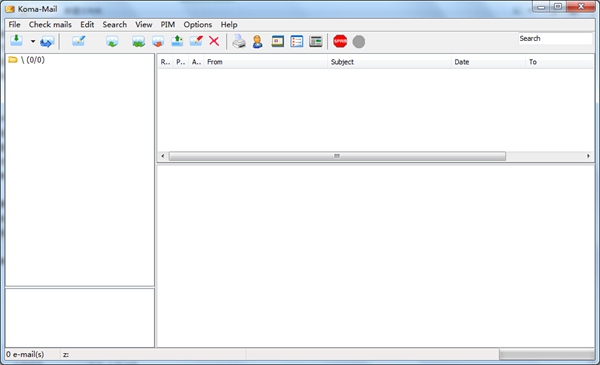
Task: Click the calendar window icon in toolbar
Action: coord(278,41)
